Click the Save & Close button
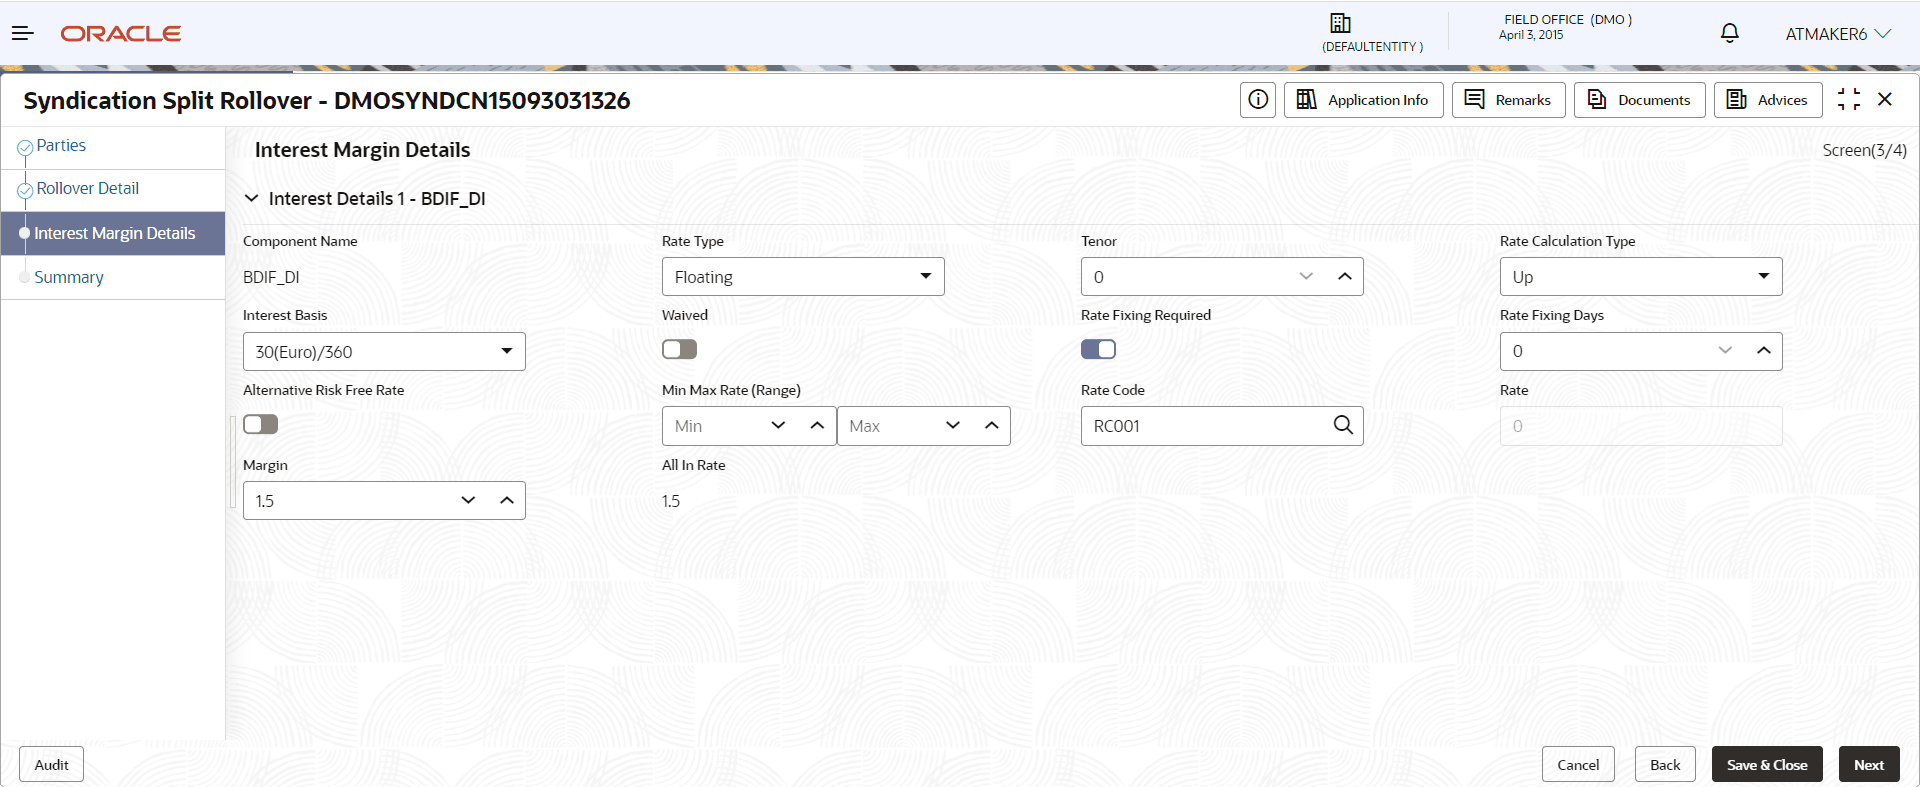The height and width of the screenshot is (787, 1920). [x=1767, y=765]
